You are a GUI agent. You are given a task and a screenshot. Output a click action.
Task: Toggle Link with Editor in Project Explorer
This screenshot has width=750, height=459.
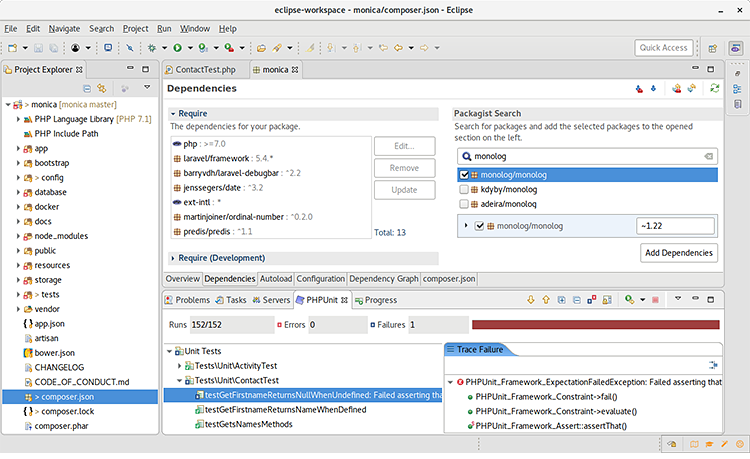pyautogui.click(x=101, y=89)
